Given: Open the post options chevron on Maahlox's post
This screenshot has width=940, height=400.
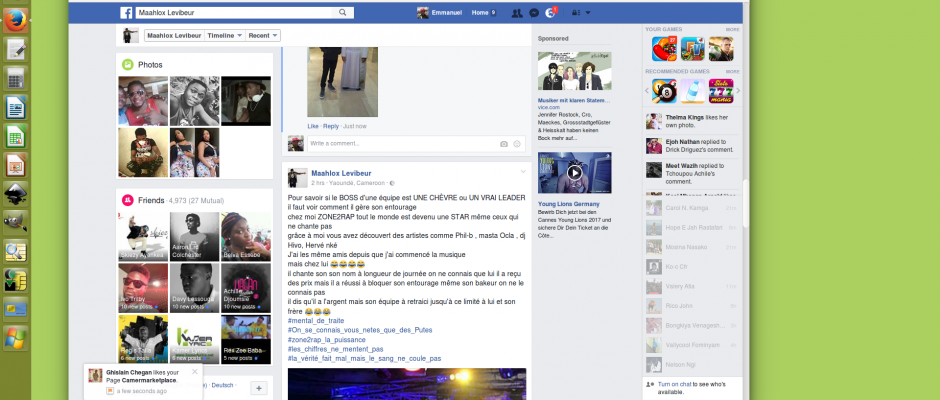Looking at the screenshot, I should coord(522,172).
